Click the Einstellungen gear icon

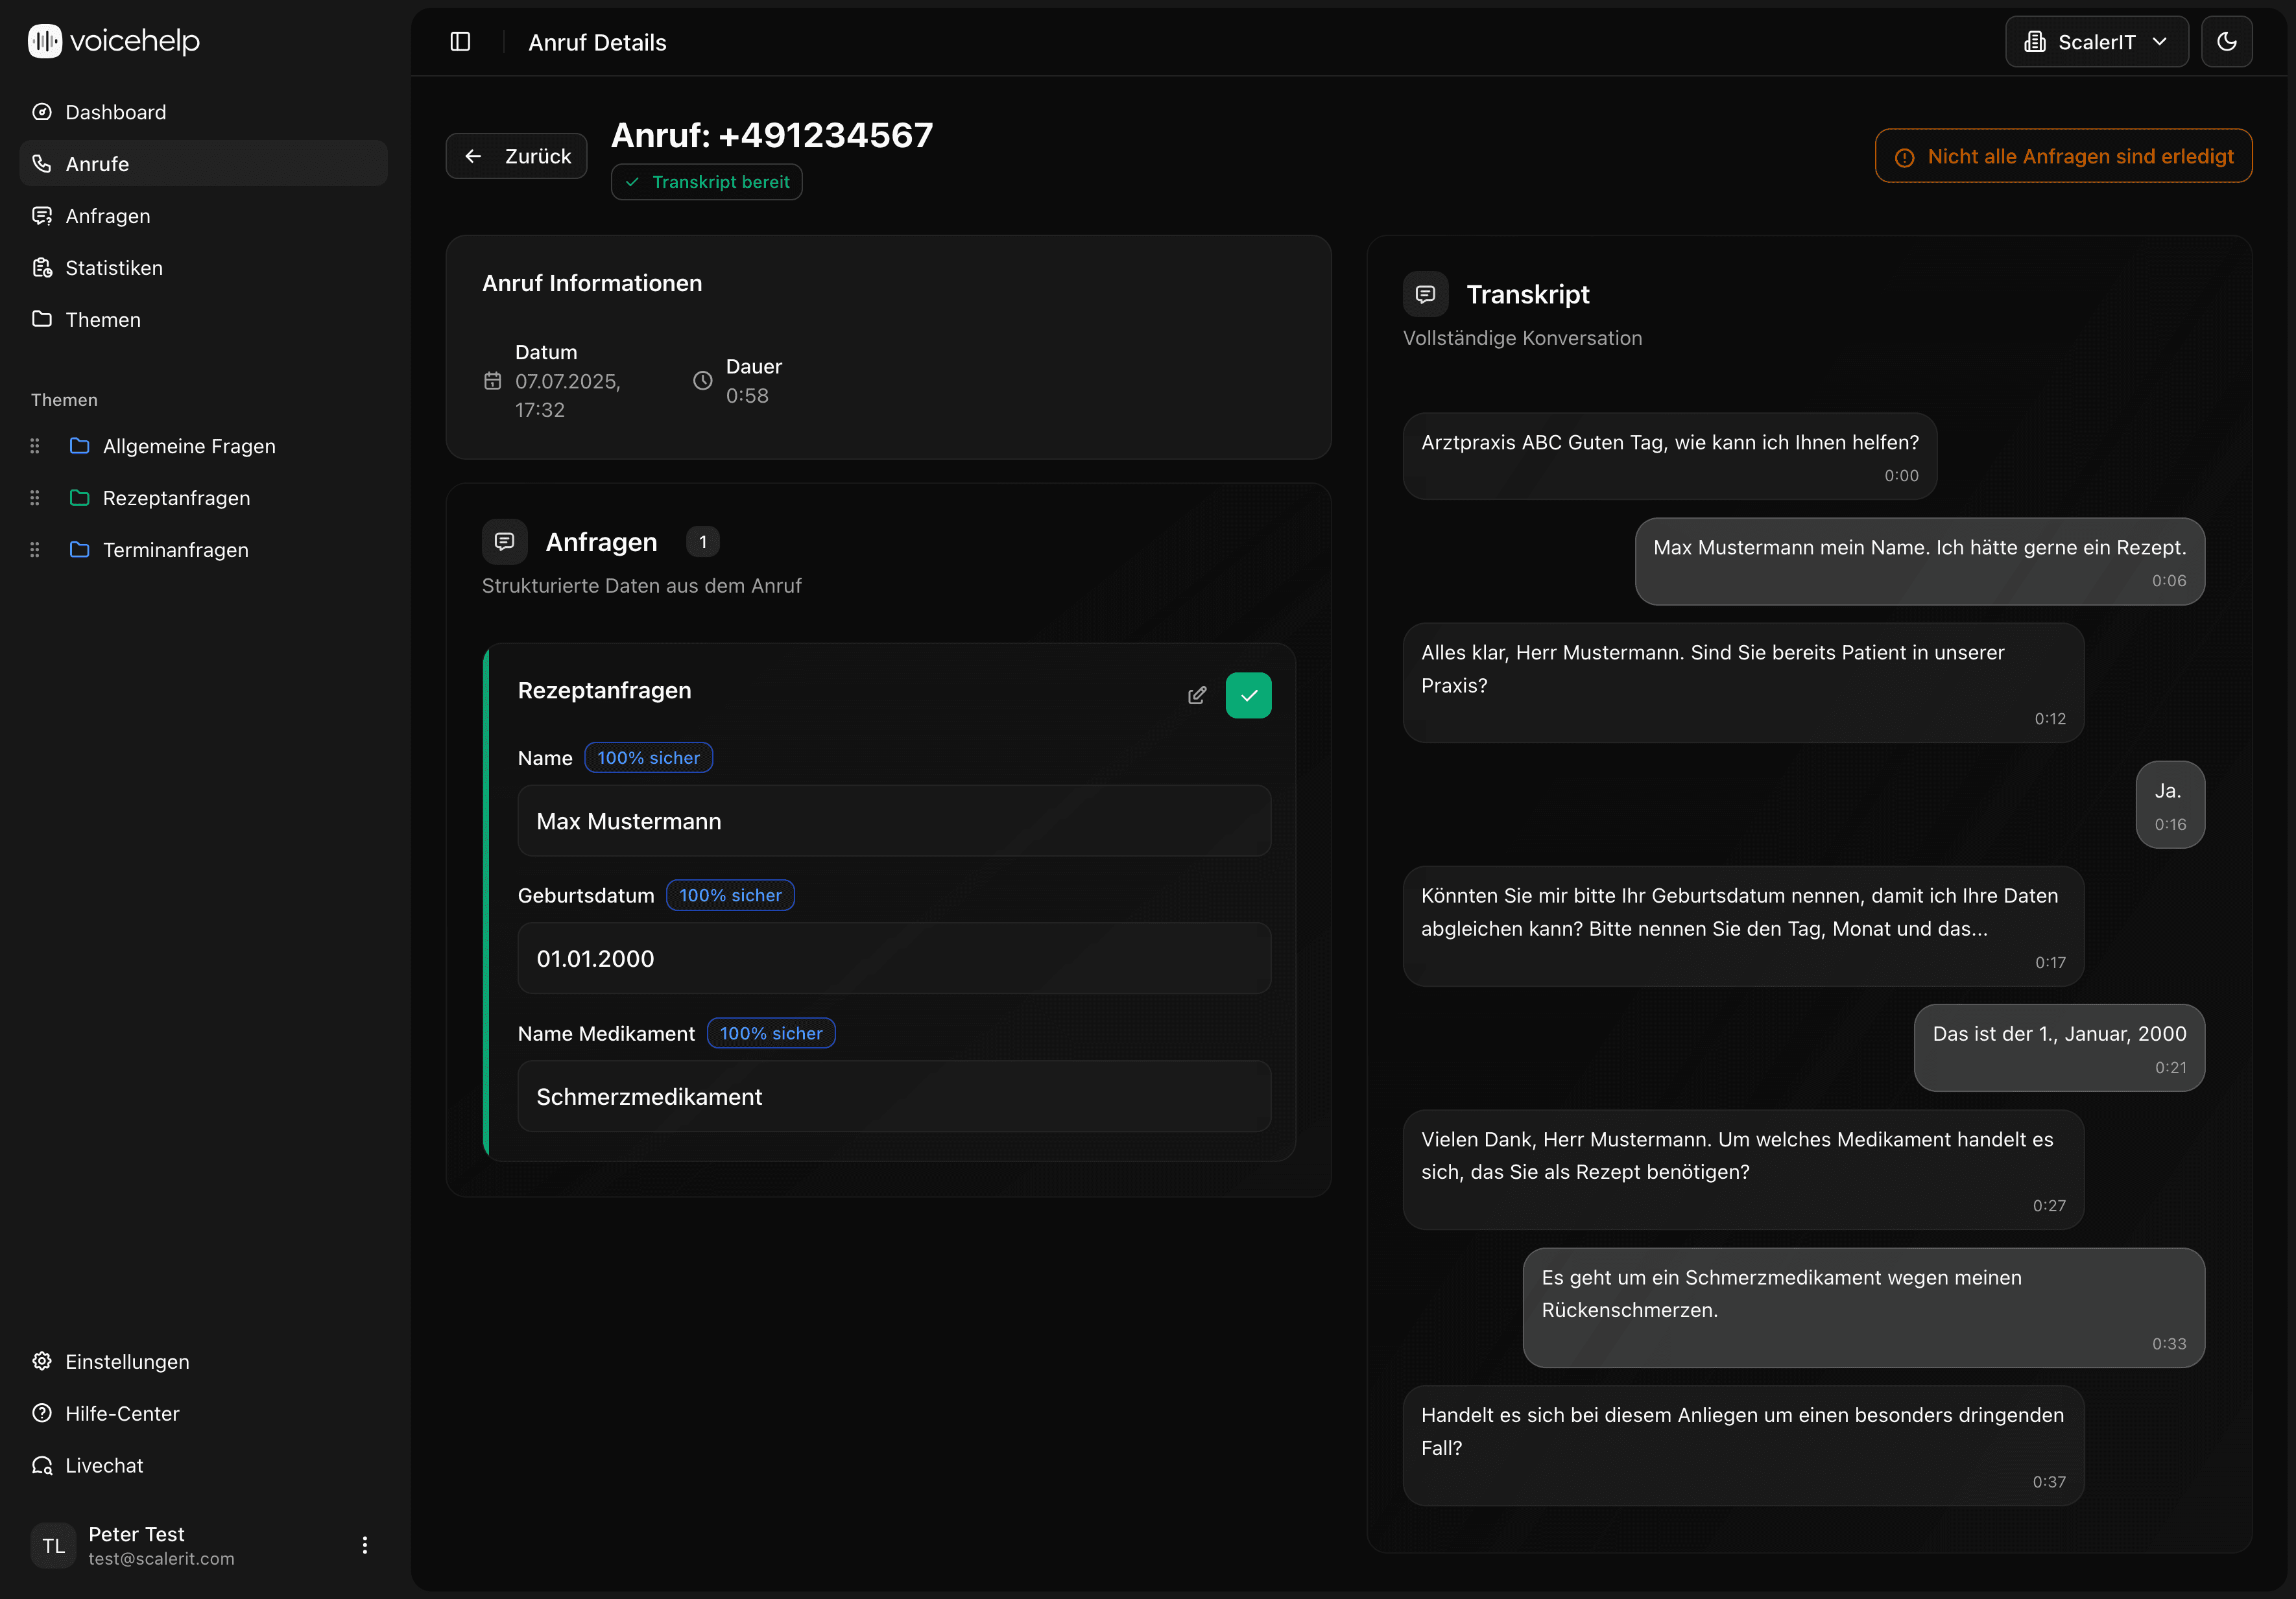[42, 1361]
